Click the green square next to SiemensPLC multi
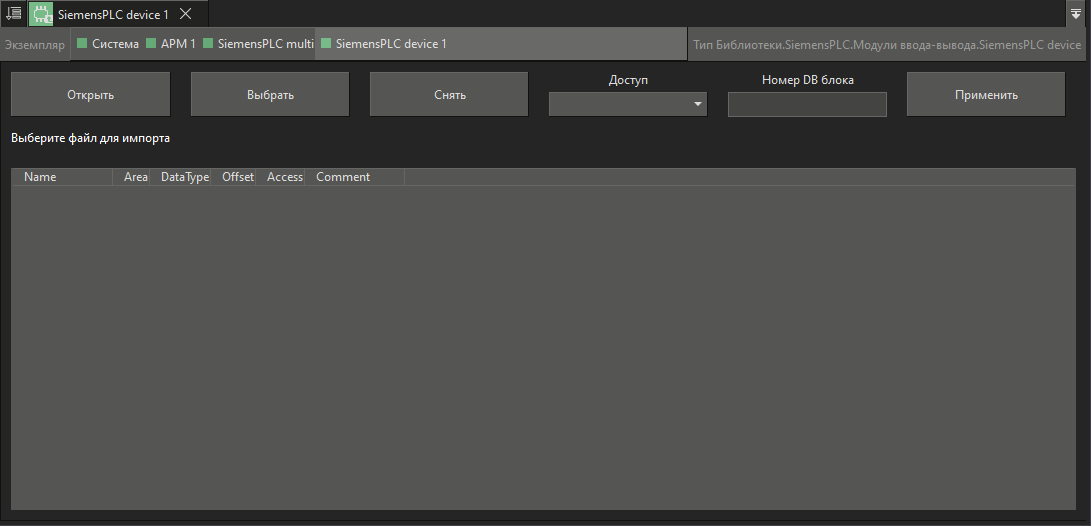 coord(208,44)
